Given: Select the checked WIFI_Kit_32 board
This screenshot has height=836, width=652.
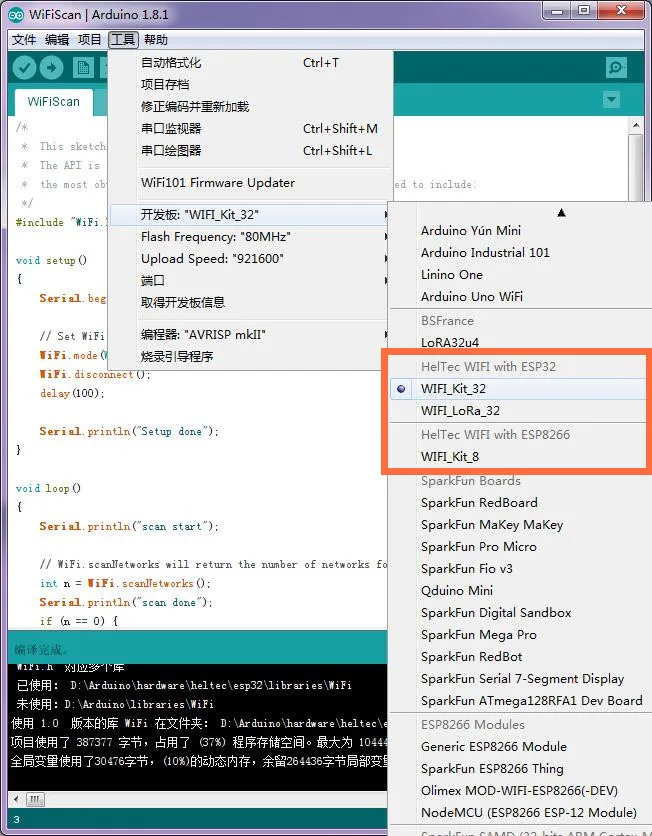Looking at the screenshot, I should [x=520, y=389].
